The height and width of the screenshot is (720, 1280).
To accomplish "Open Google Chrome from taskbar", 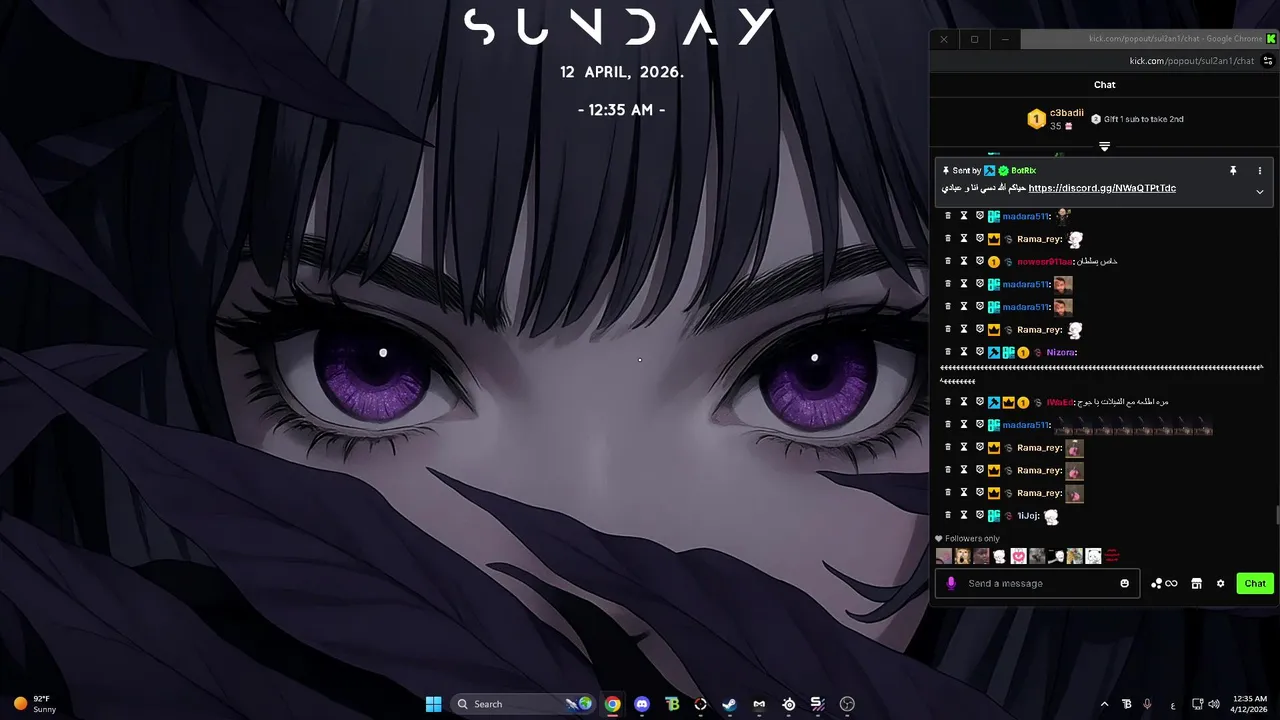I will point(612,704).
